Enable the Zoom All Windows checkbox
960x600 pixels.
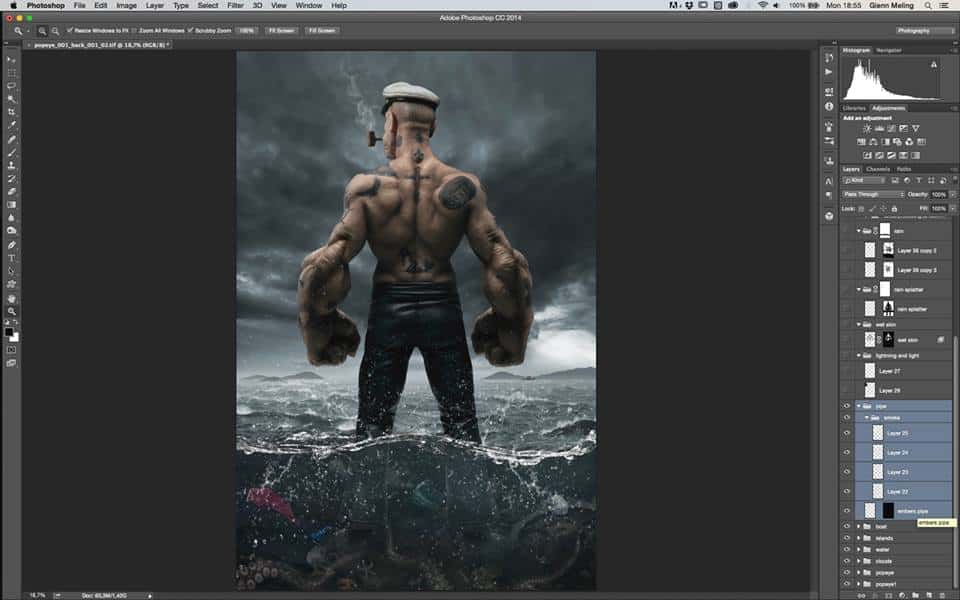pos(134,31)
